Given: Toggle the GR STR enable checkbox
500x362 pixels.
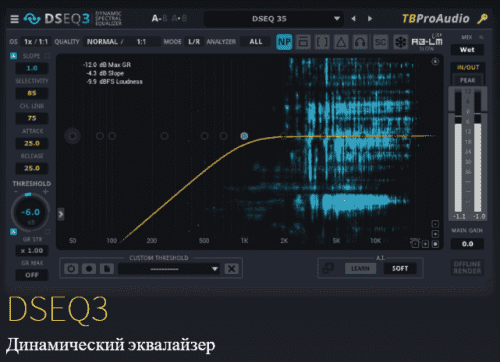Looking at the screenshot, I should (x=13, y=231).
